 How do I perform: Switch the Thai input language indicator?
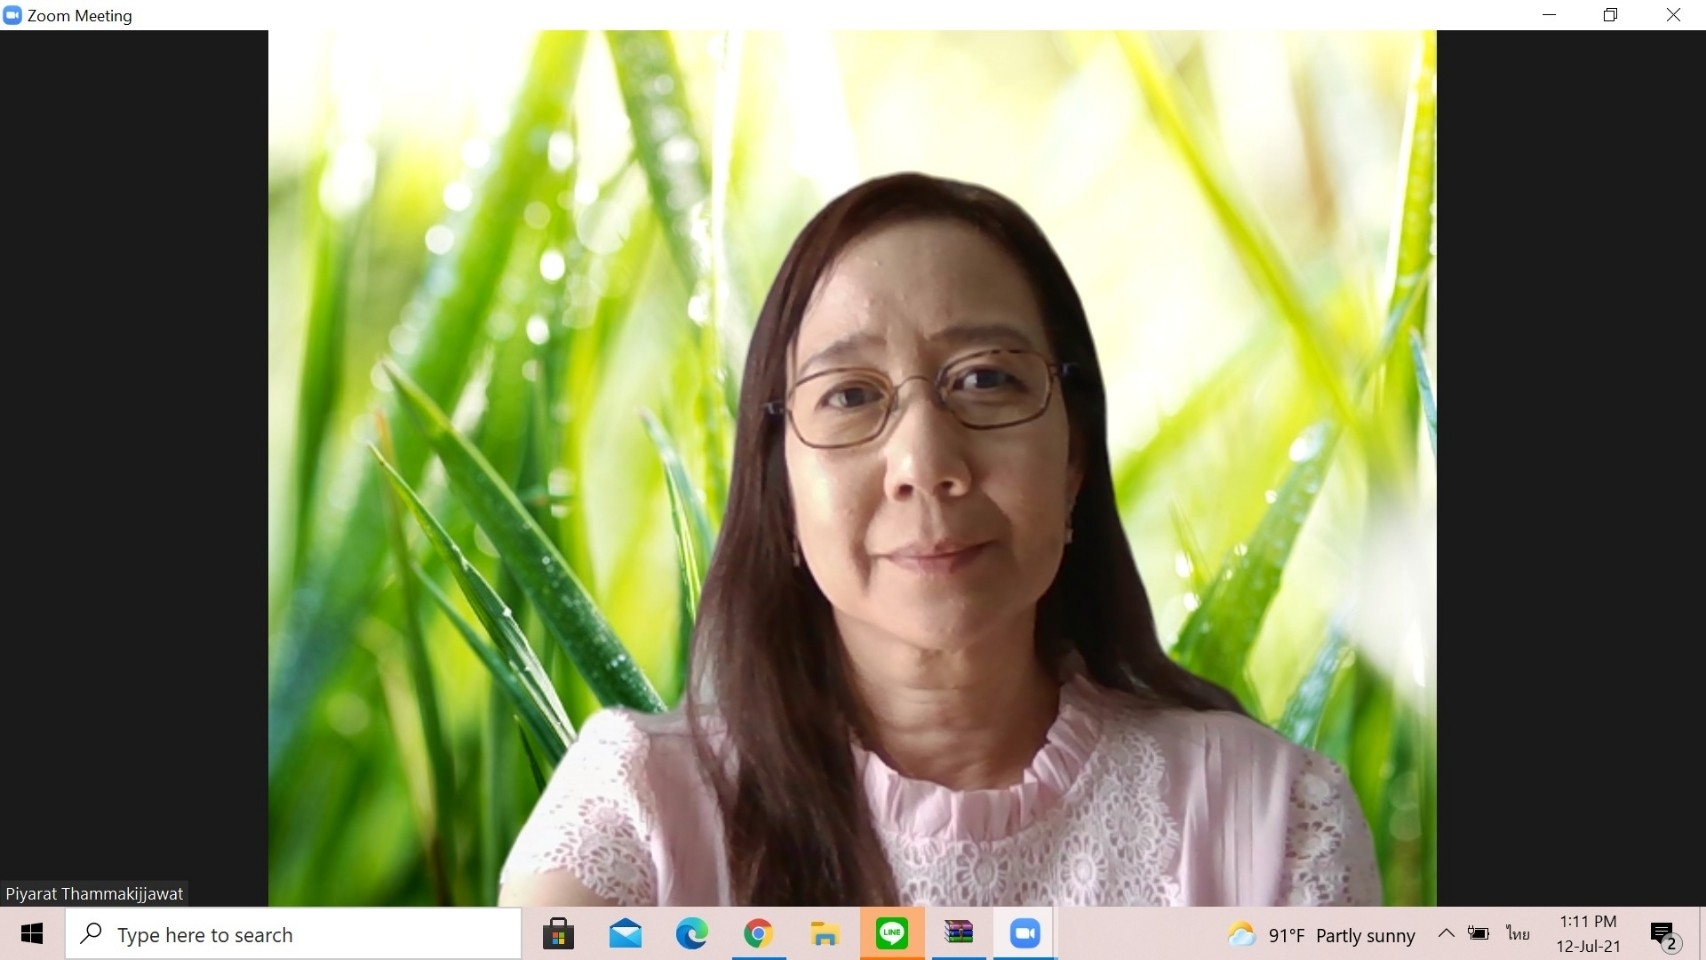(x=1518, y=934)
